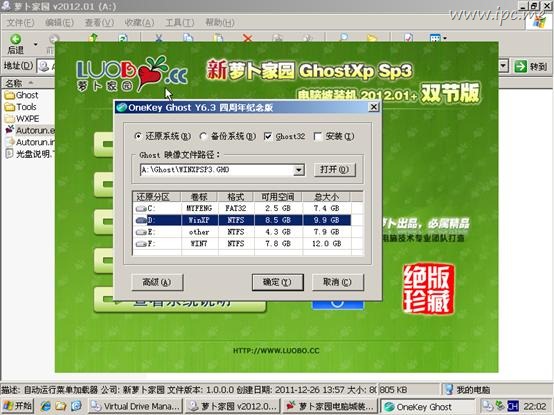
Task: Click the LUOBO.cc logo
Action: [131, 75]
